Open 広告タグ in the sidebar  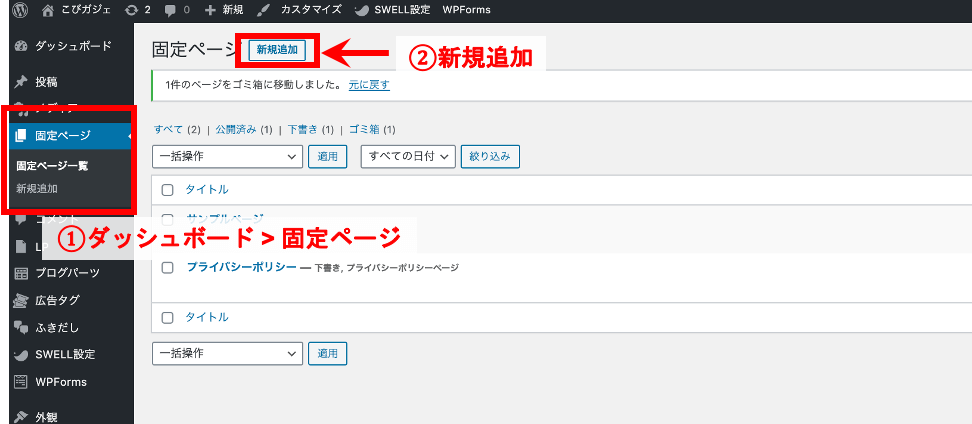coord(57,300)
